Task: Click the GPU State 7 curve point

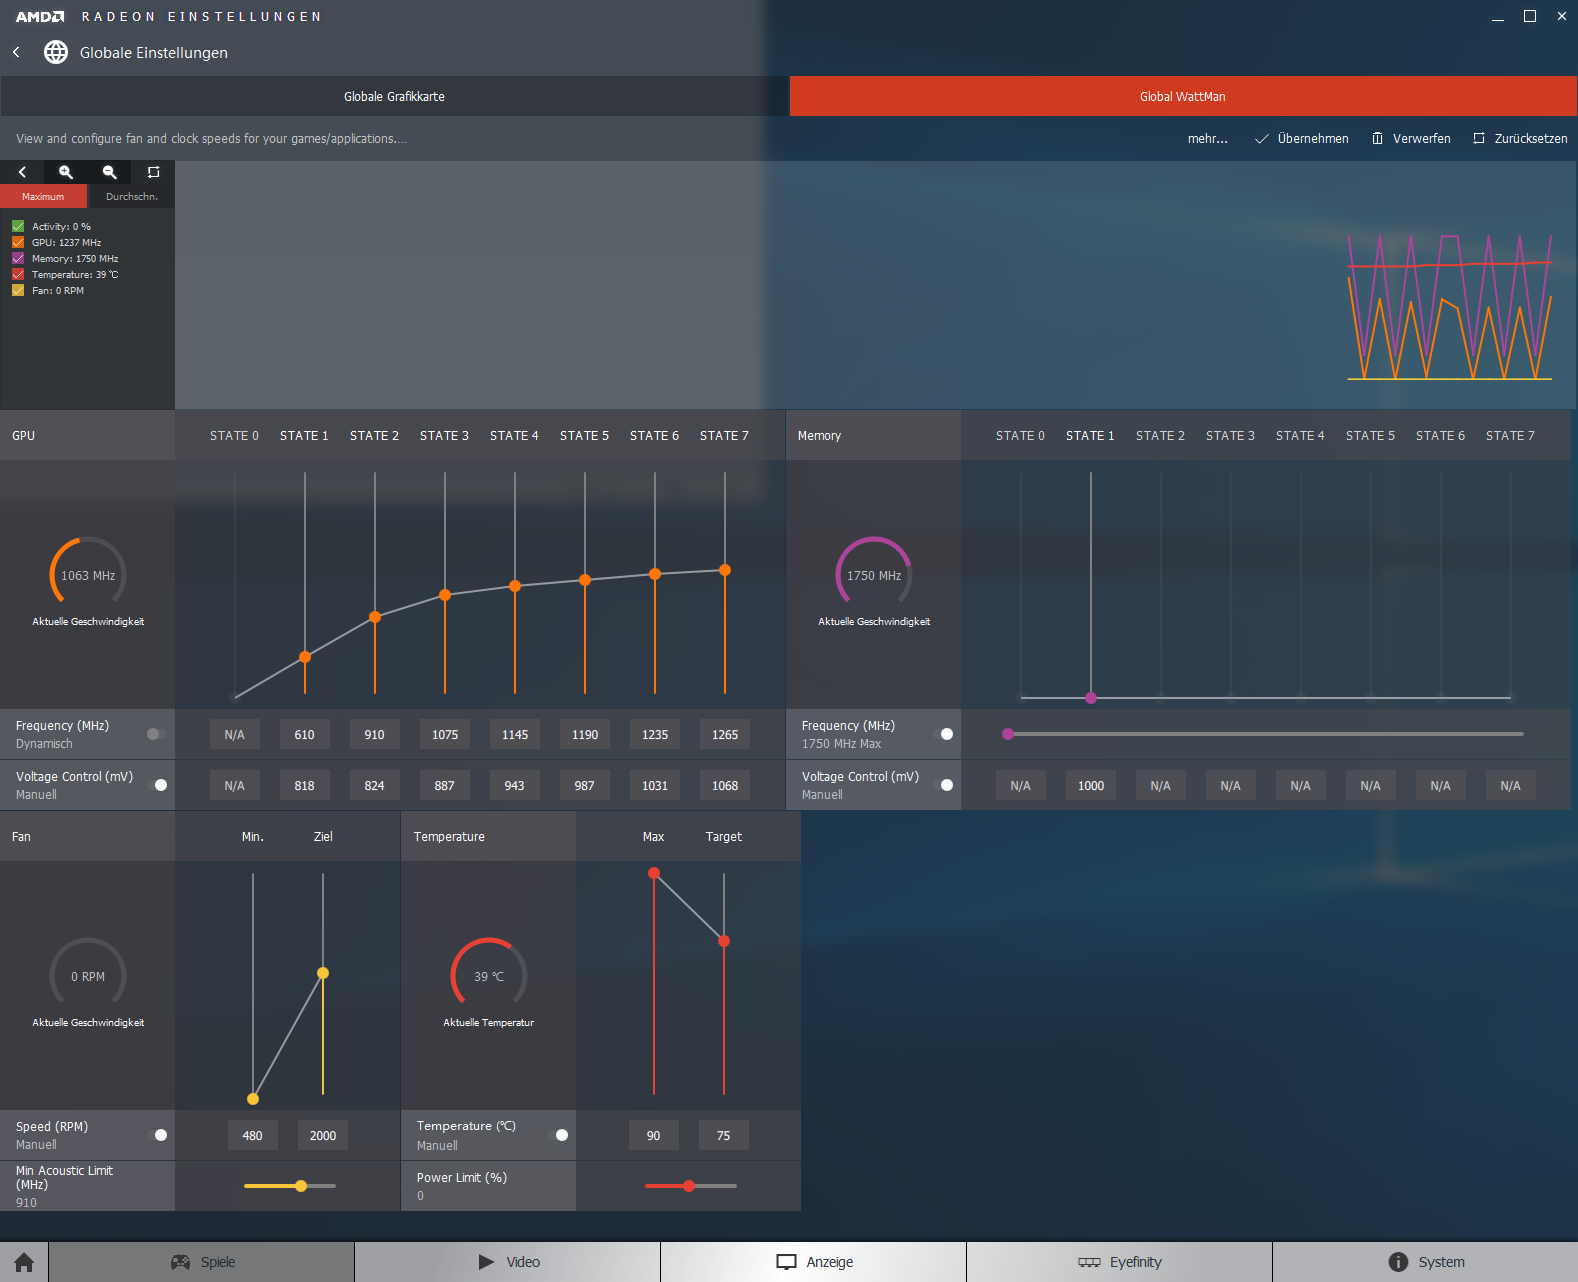Action: [725, 570]
